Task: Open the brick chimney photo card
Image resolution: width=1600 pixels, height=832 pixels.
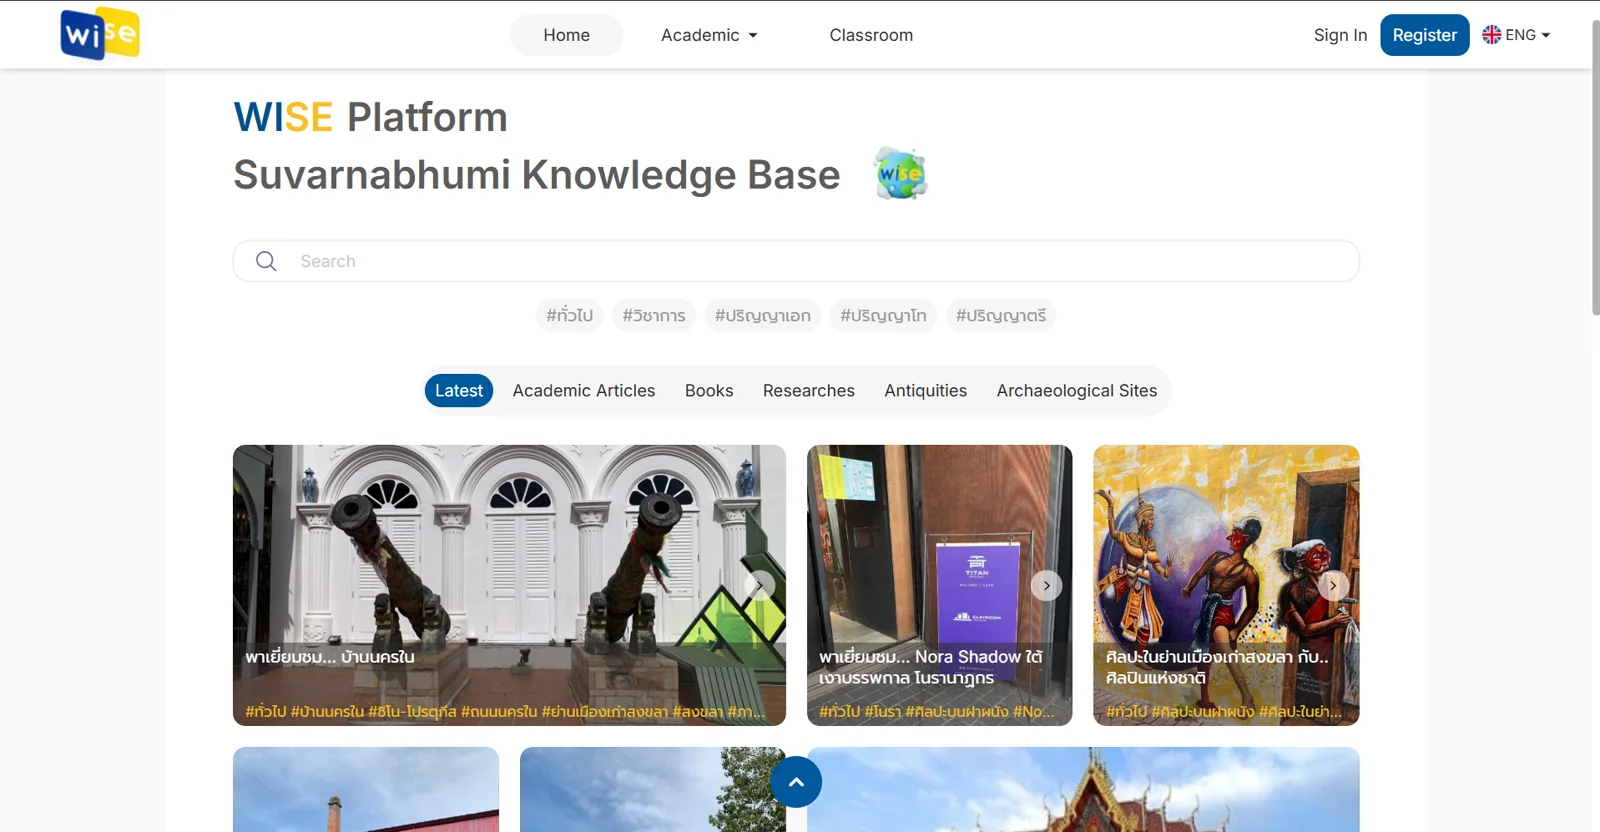Action: tap(366, 790)
